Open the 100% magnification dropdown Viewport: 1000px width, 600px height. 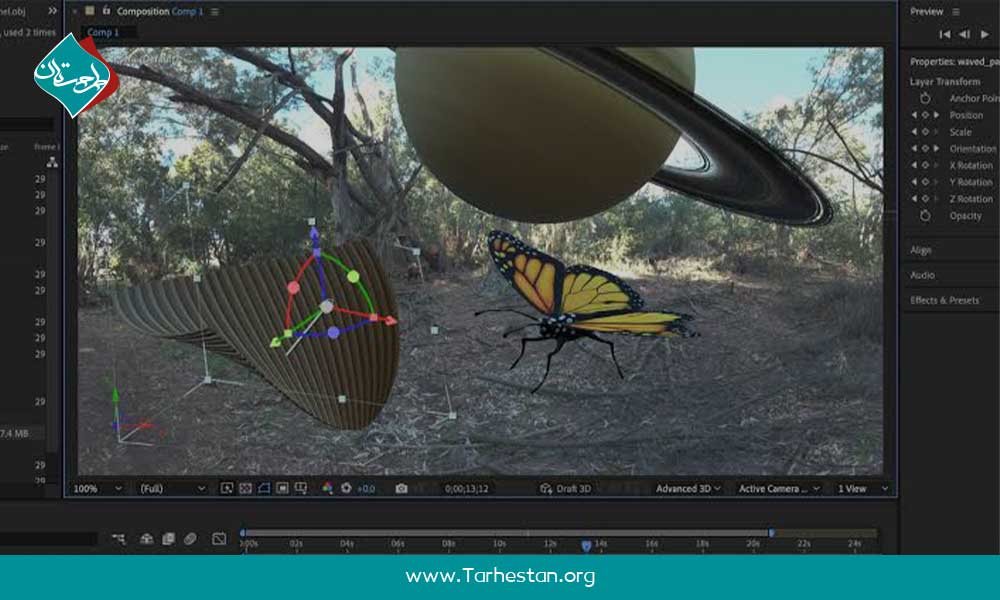coord(97,489)
